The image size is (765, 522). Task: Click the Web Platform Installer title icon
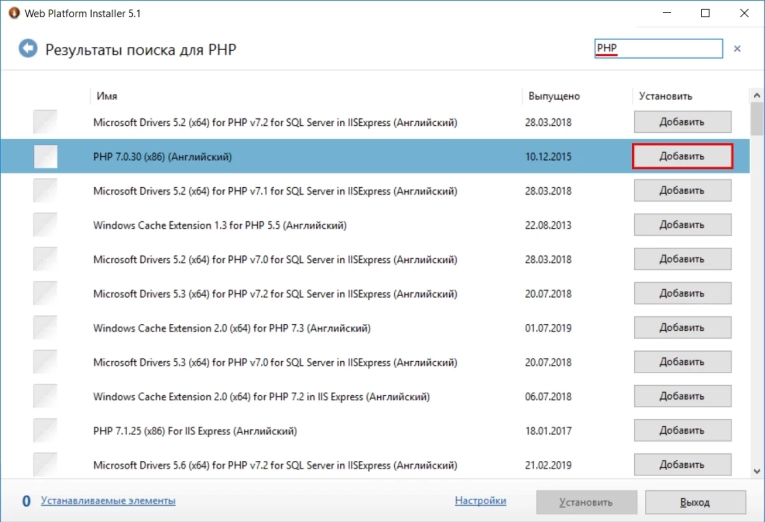click(14, 13)
